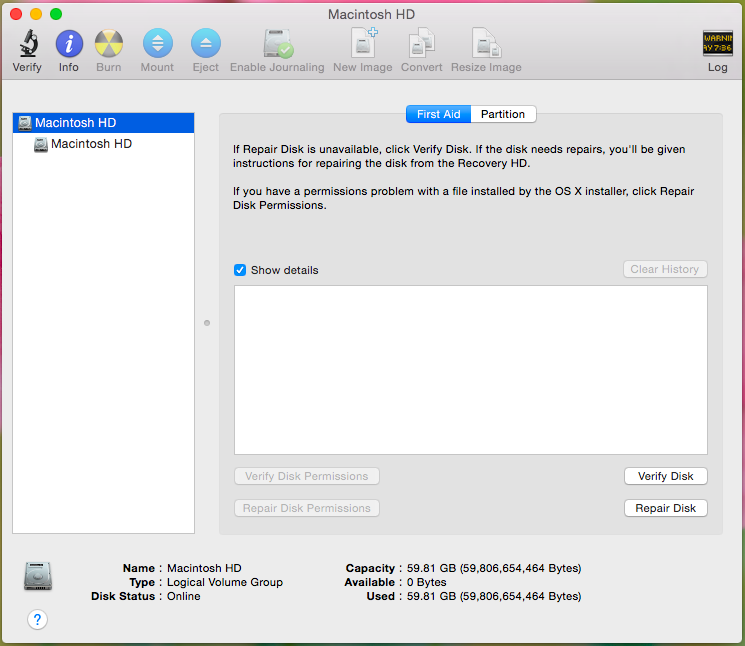The height and width of the screenshot is (646, 745).
Task: Click the Burn disc icon
Action: click(x=109, y=43)
